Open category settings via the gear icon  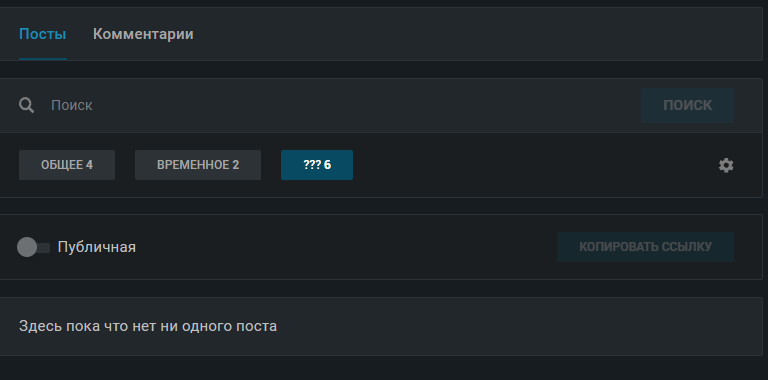point(726,166)
